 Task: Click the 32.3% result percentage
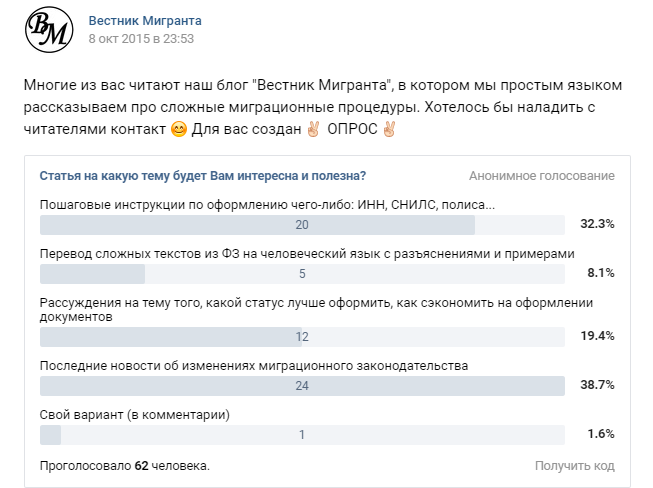[598, 224]
